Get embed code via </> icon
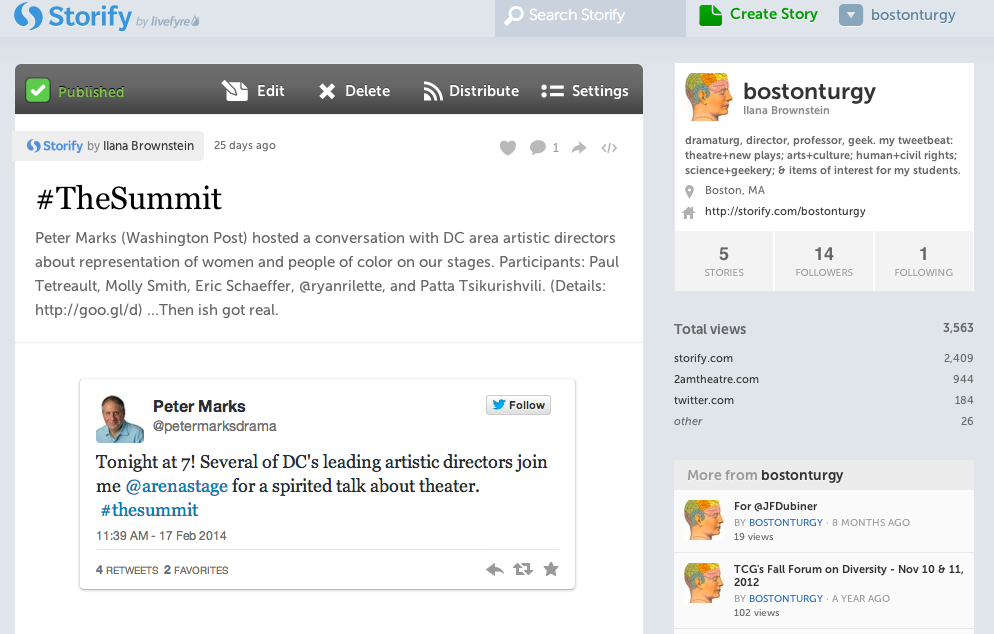This screenshot has width=994, height=634. [609, 148]
